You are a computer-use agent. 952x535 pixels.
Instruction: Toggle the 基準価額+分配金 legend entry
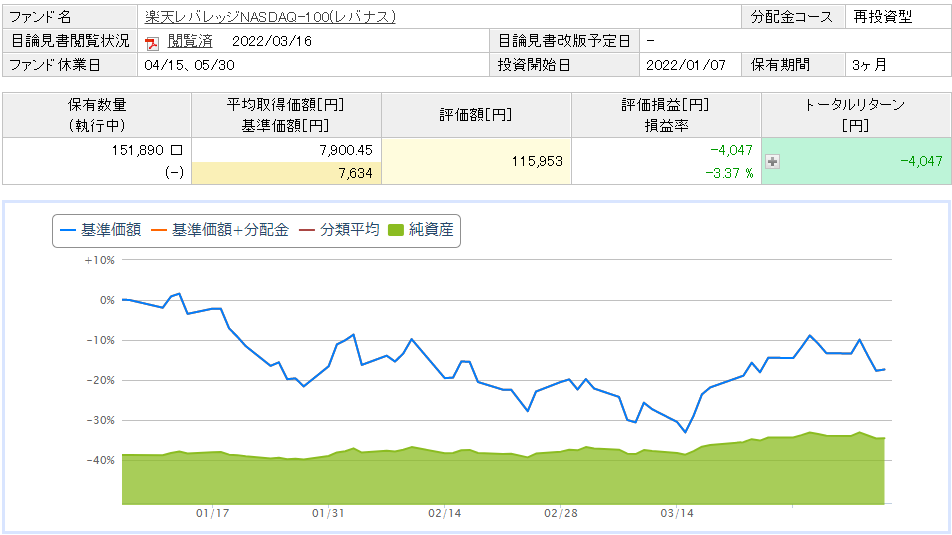pyautogui.click(x=220, y=230)
